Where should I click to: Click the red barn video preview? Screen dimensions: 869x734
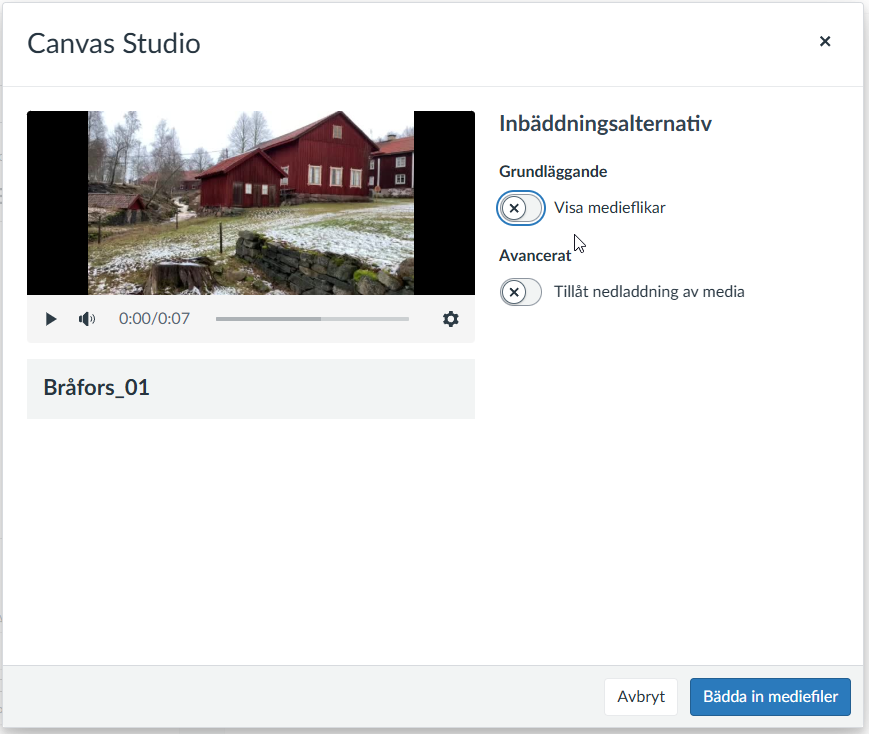pyautogui.click(x=251, y=202)
